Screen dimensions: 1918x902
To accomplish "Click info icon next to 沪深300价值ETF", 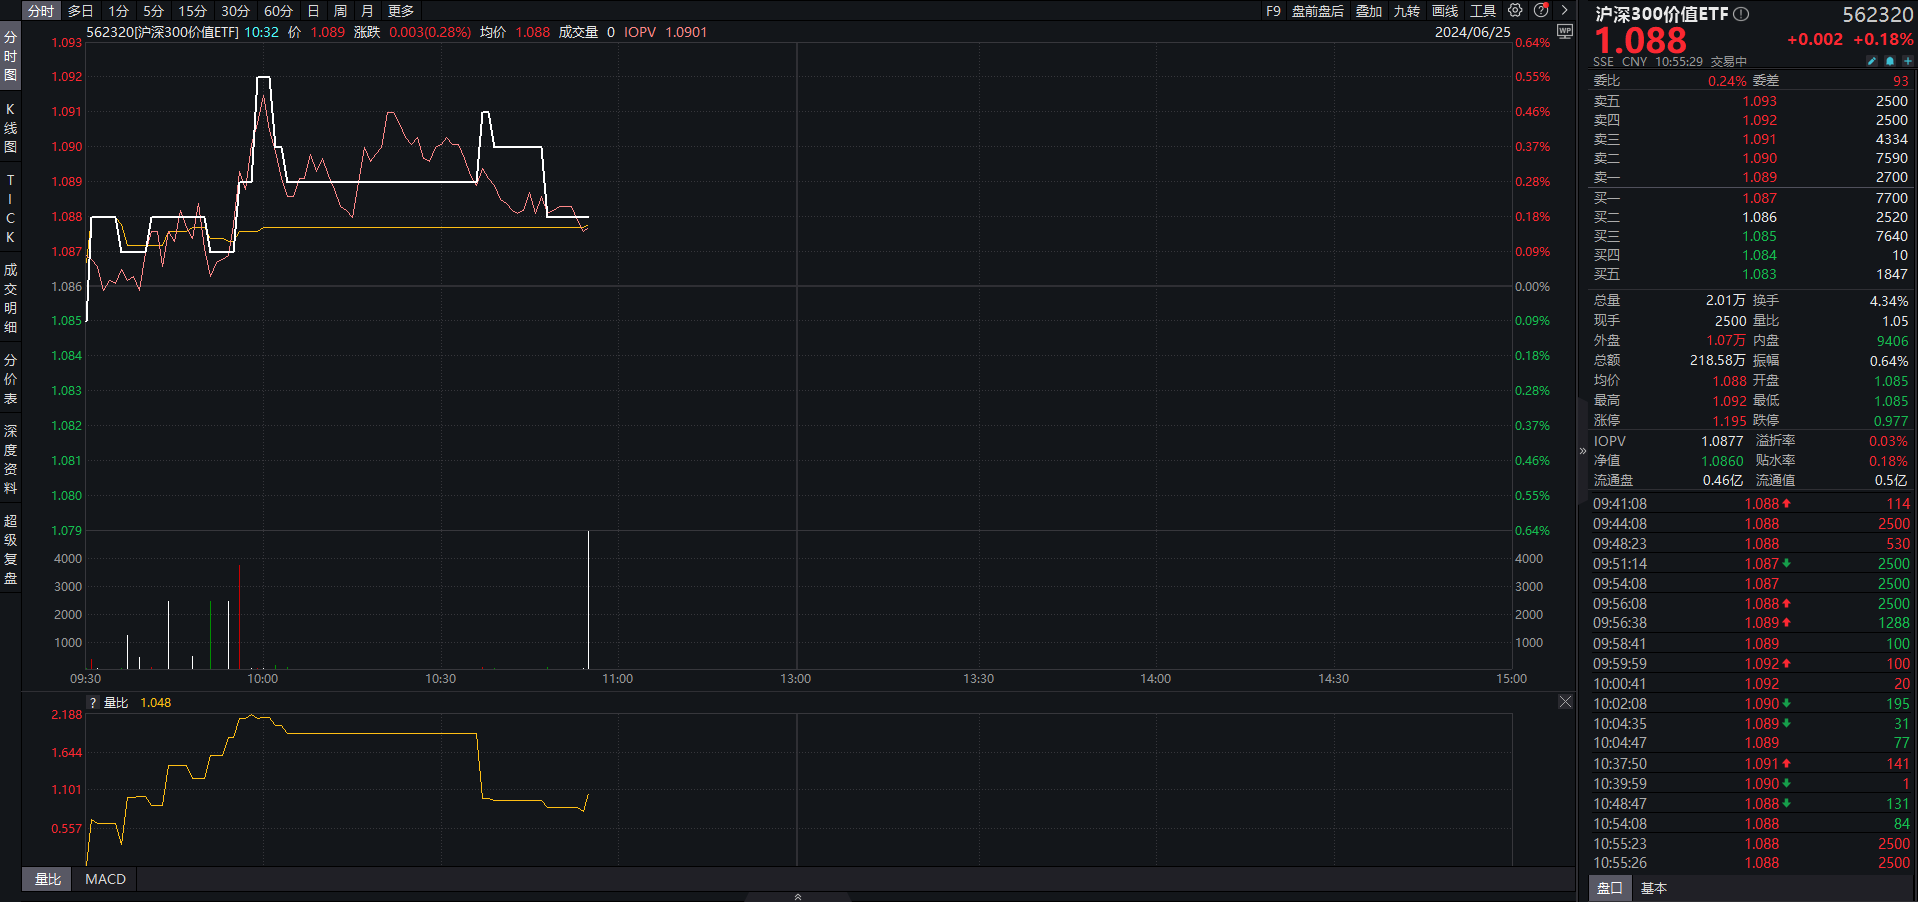I will pyautogui.click(x=1741, y=14).
